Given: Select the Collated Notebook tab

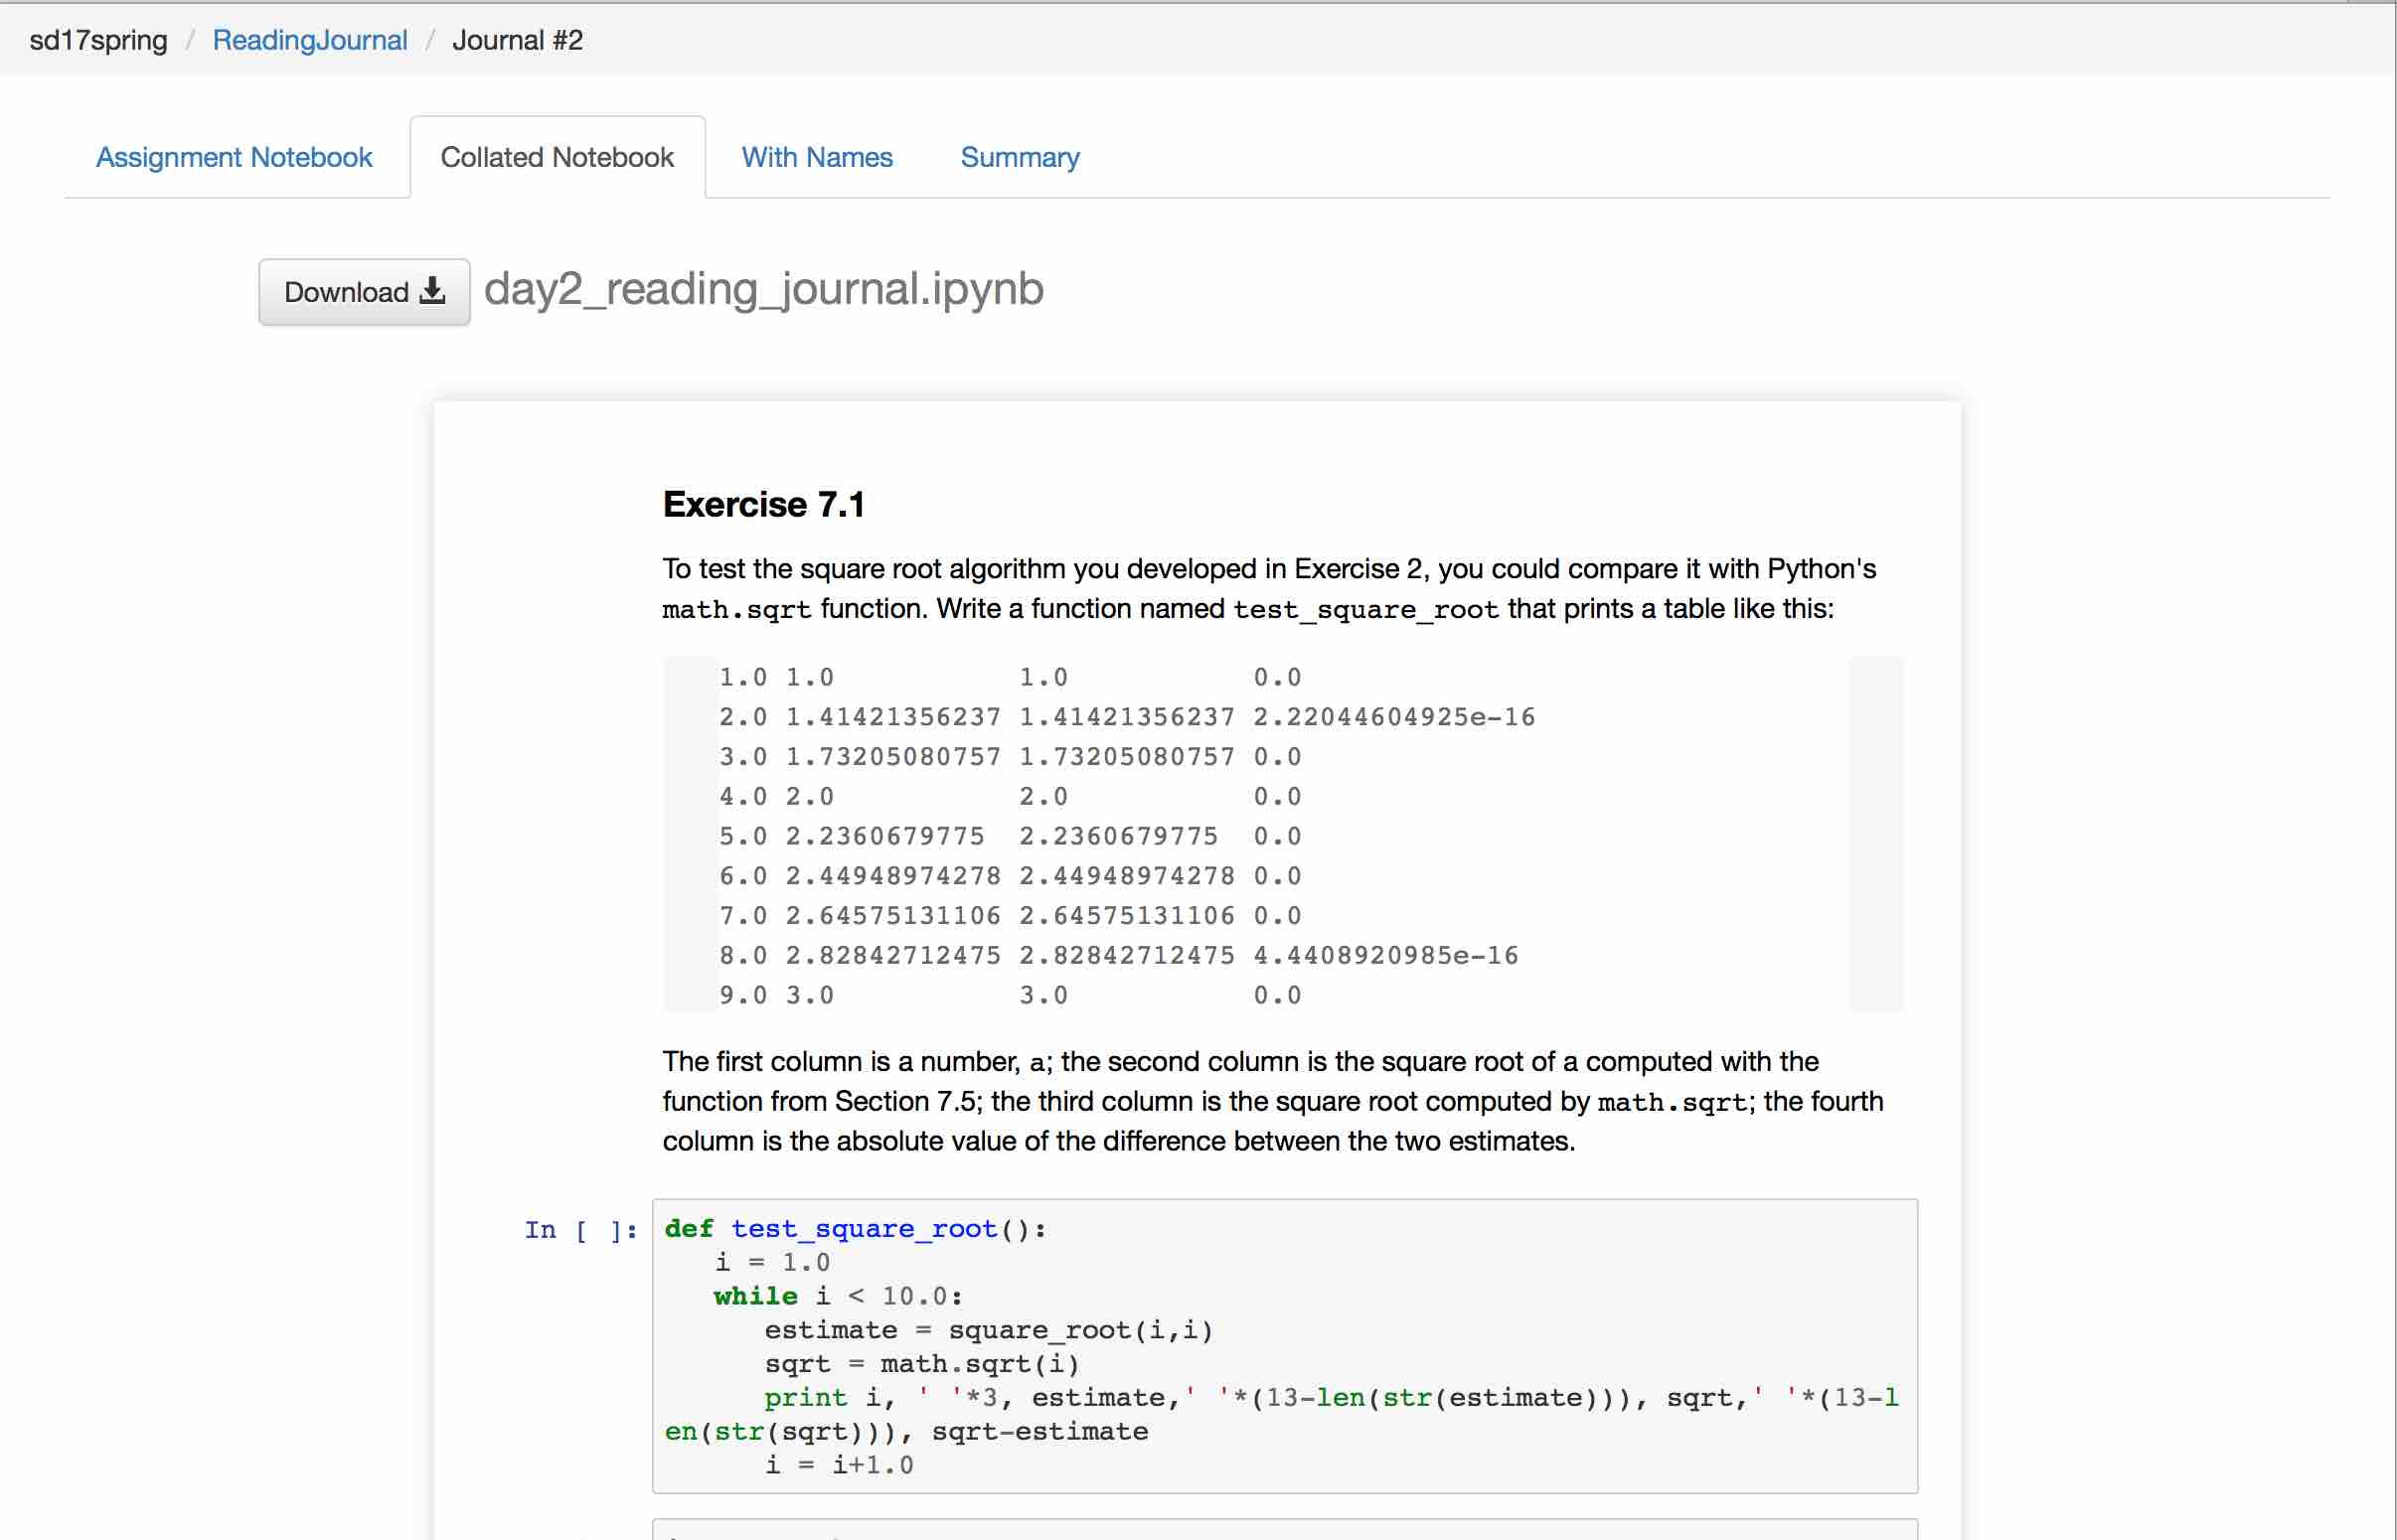Looking at the screenshot, I should coord(557,157).
